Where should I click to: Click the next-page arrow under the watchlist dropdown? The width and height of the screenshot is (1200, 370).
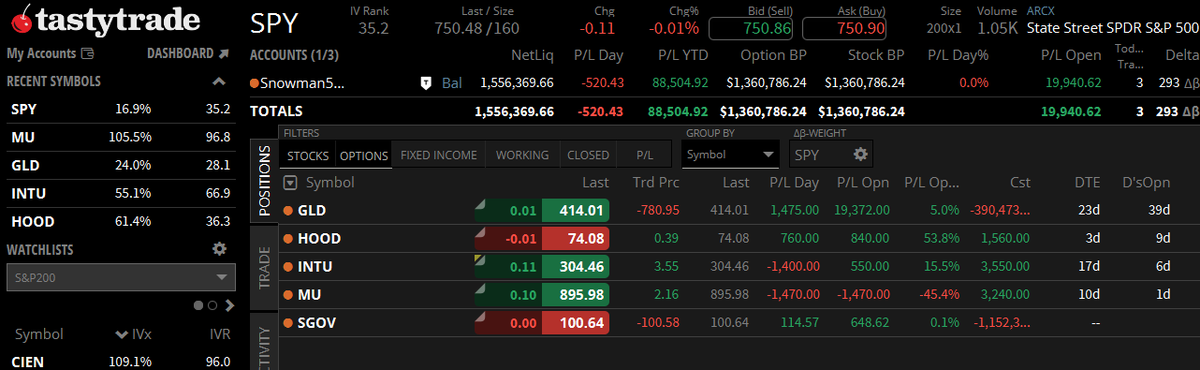pos(229,305)
